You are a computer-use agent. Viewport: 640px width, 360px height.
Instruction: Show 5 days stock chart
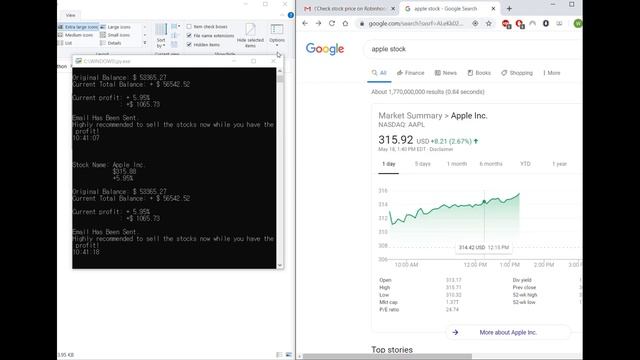(422, 164)
